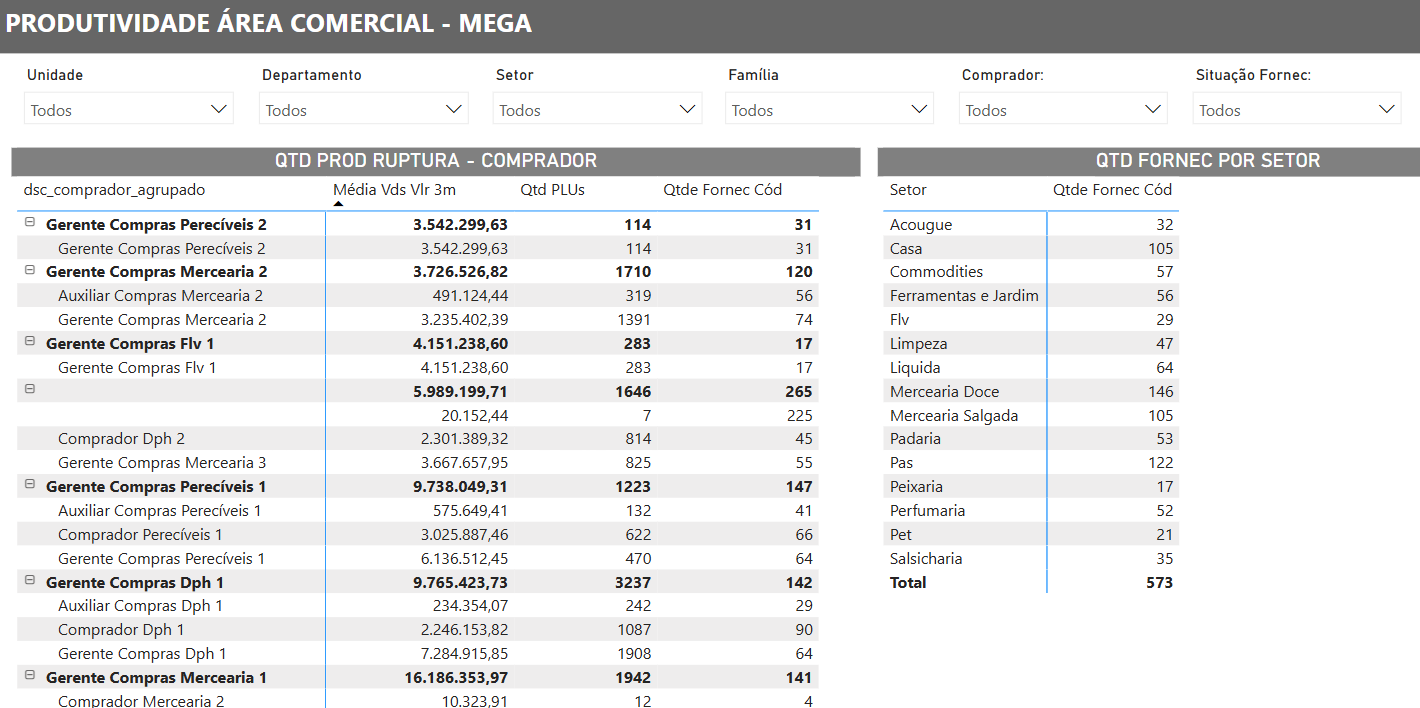This screenshot has height=708, width=1420.
Task: Select the Comprador Perecíveis 1 row
Action: (x=418, y=534)
